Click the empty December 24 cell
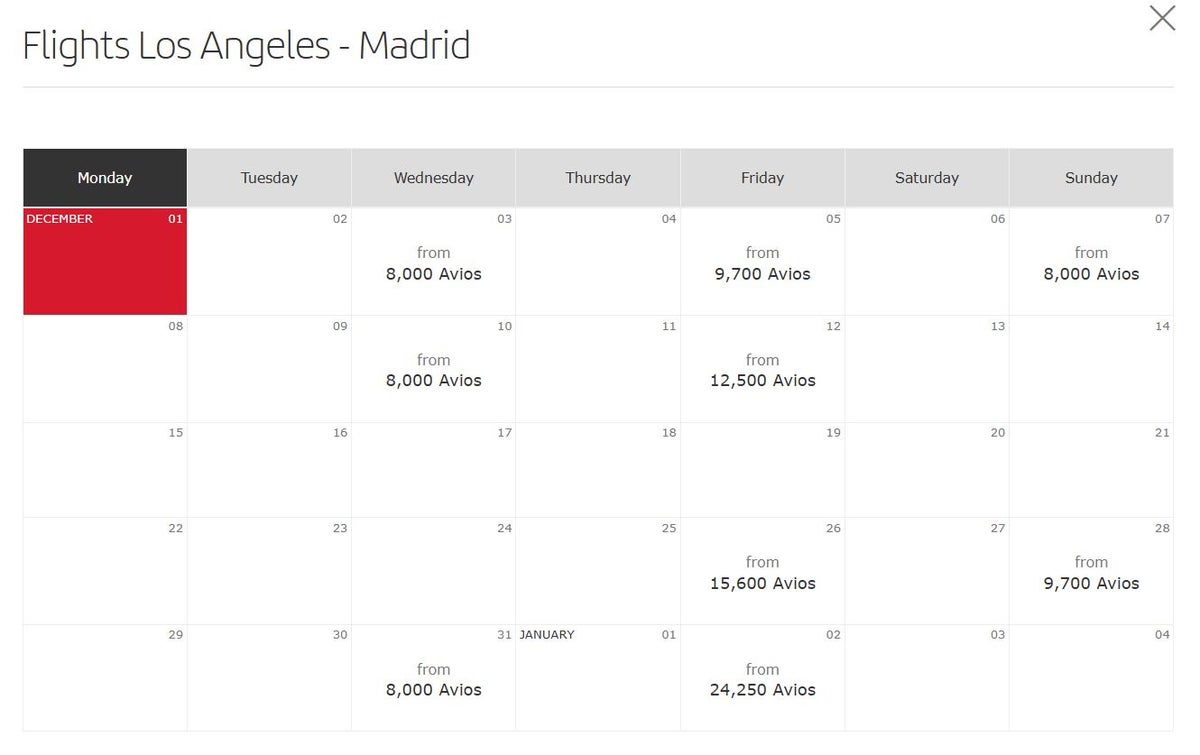Screen dimensions: 1200x755 pos(433,571)
